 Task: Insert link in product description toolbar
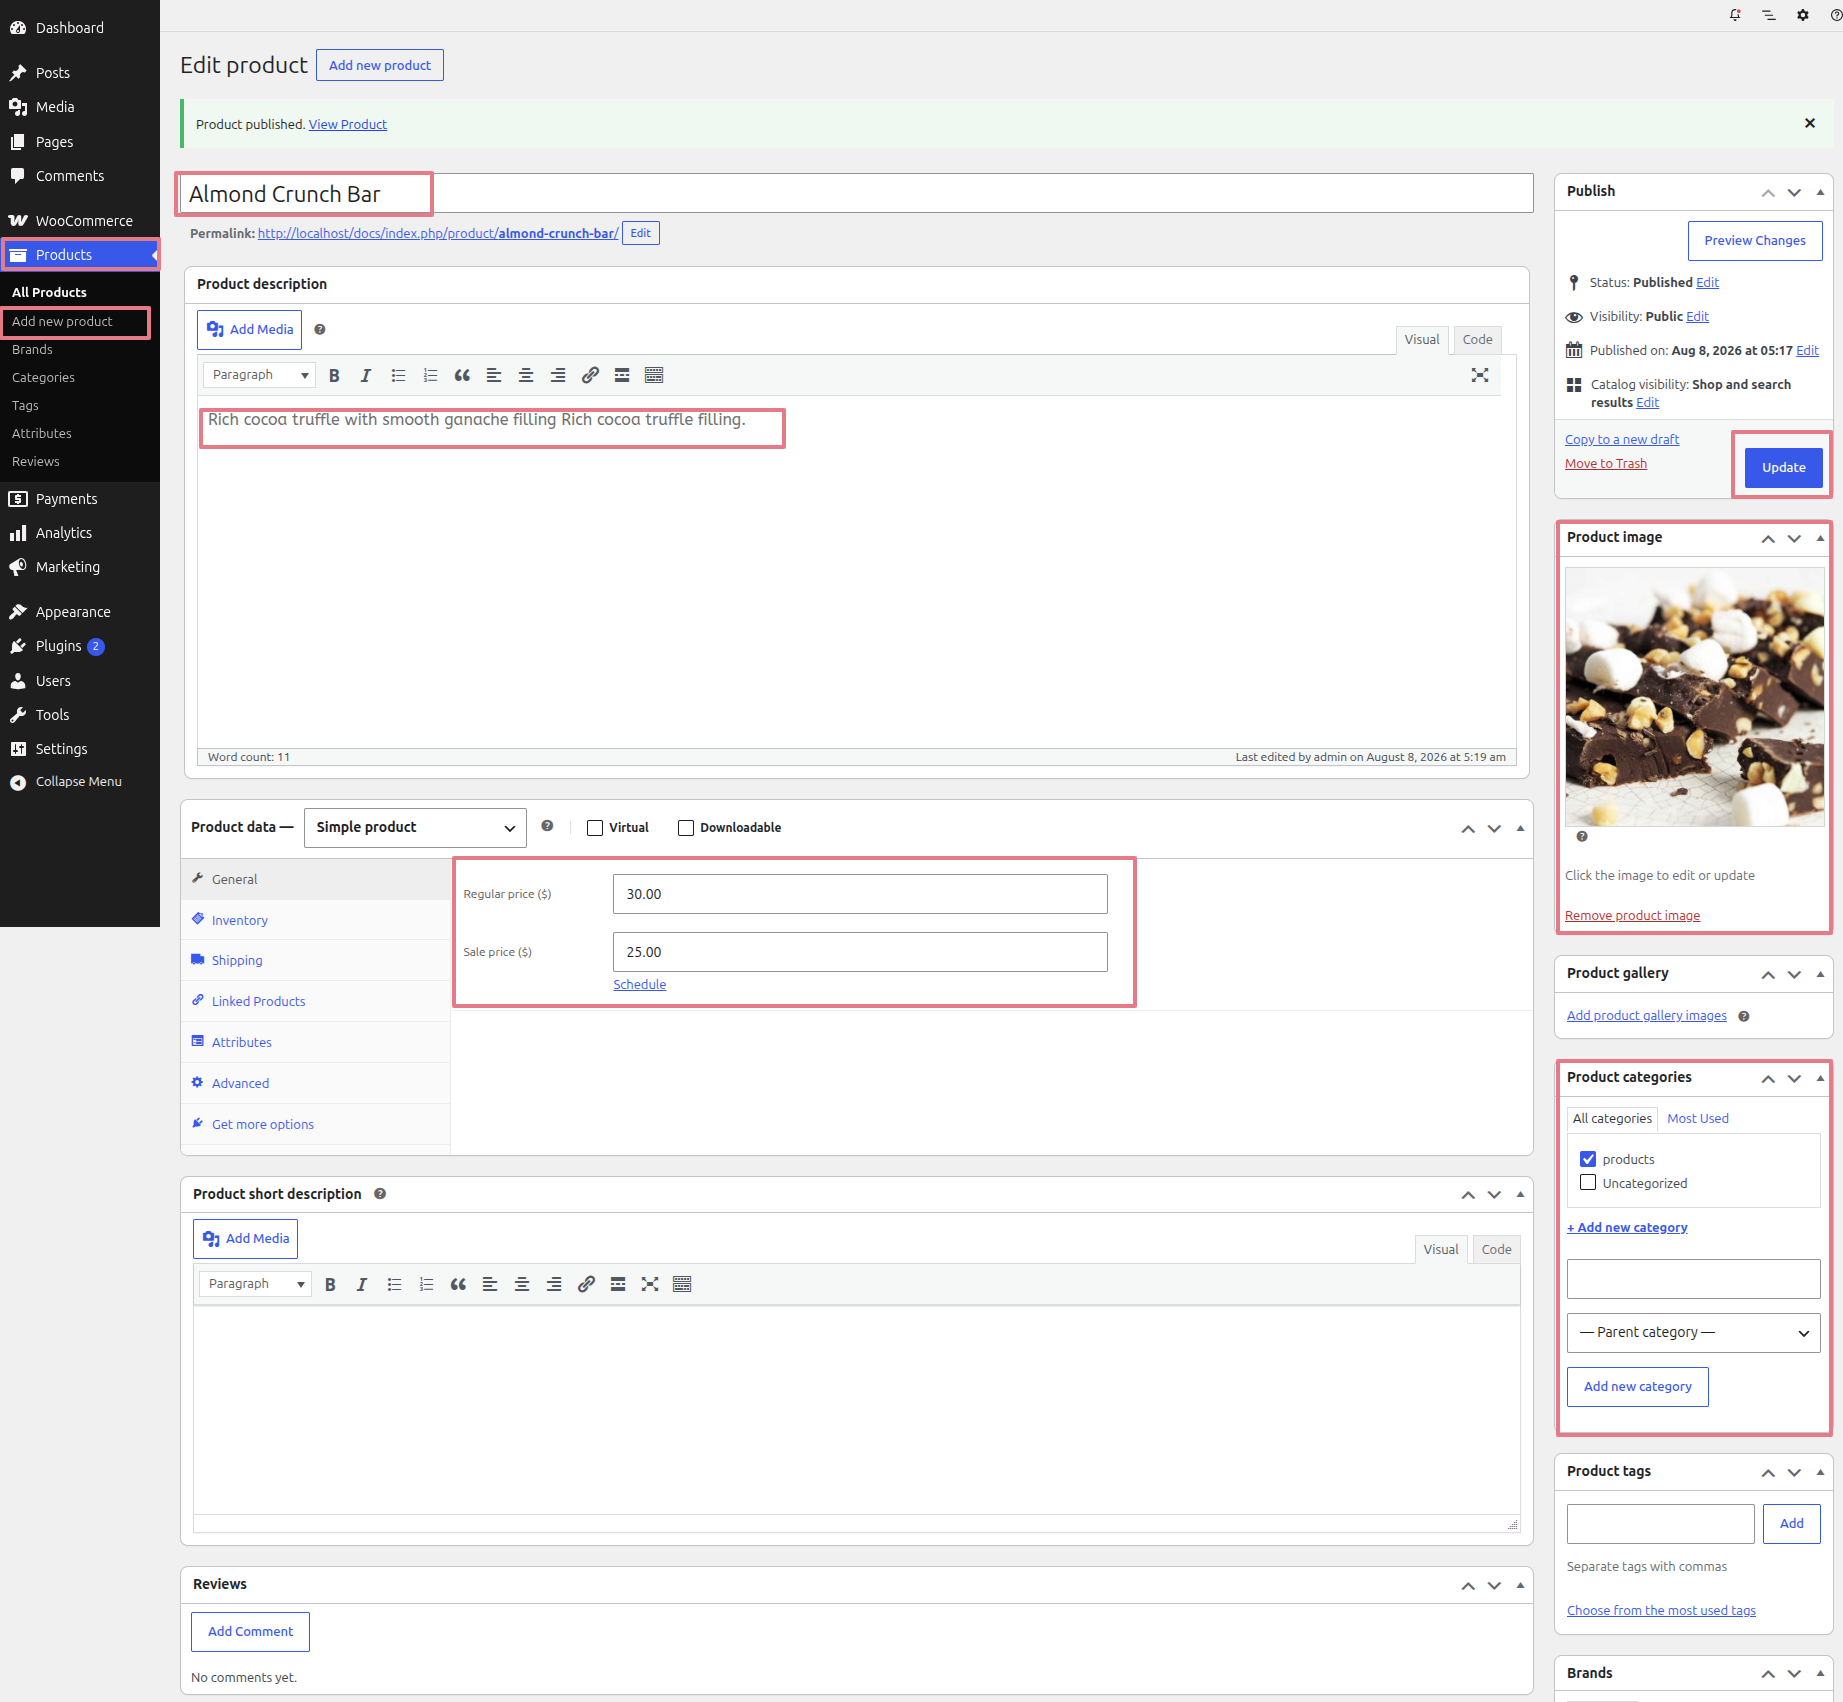pyautogui.click(x=590, y=375)
